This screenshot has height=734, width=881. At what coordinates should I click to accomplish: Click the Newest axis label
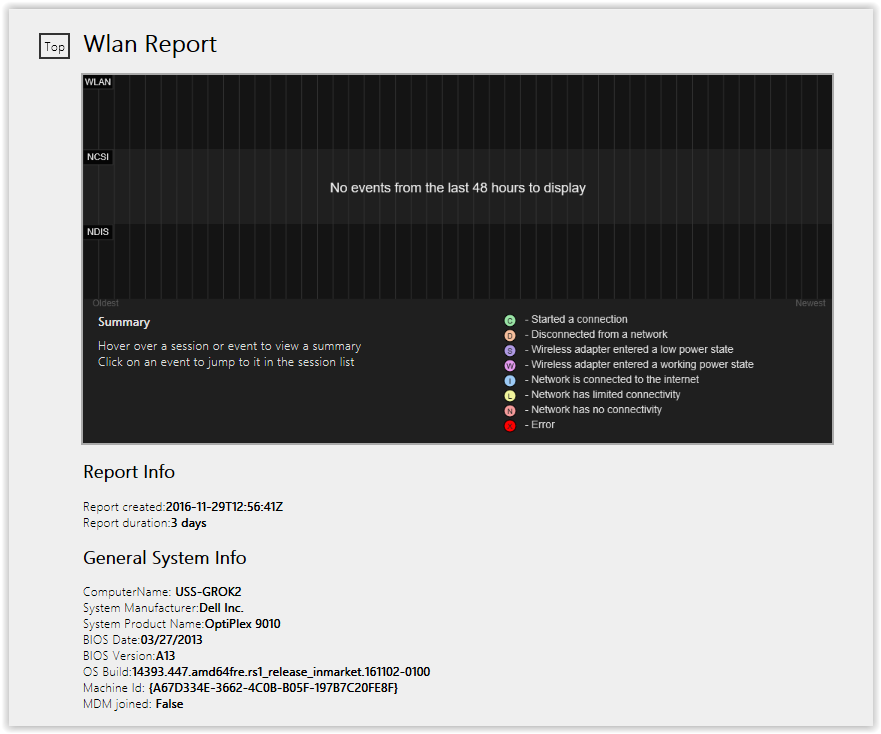coord(810,303)
